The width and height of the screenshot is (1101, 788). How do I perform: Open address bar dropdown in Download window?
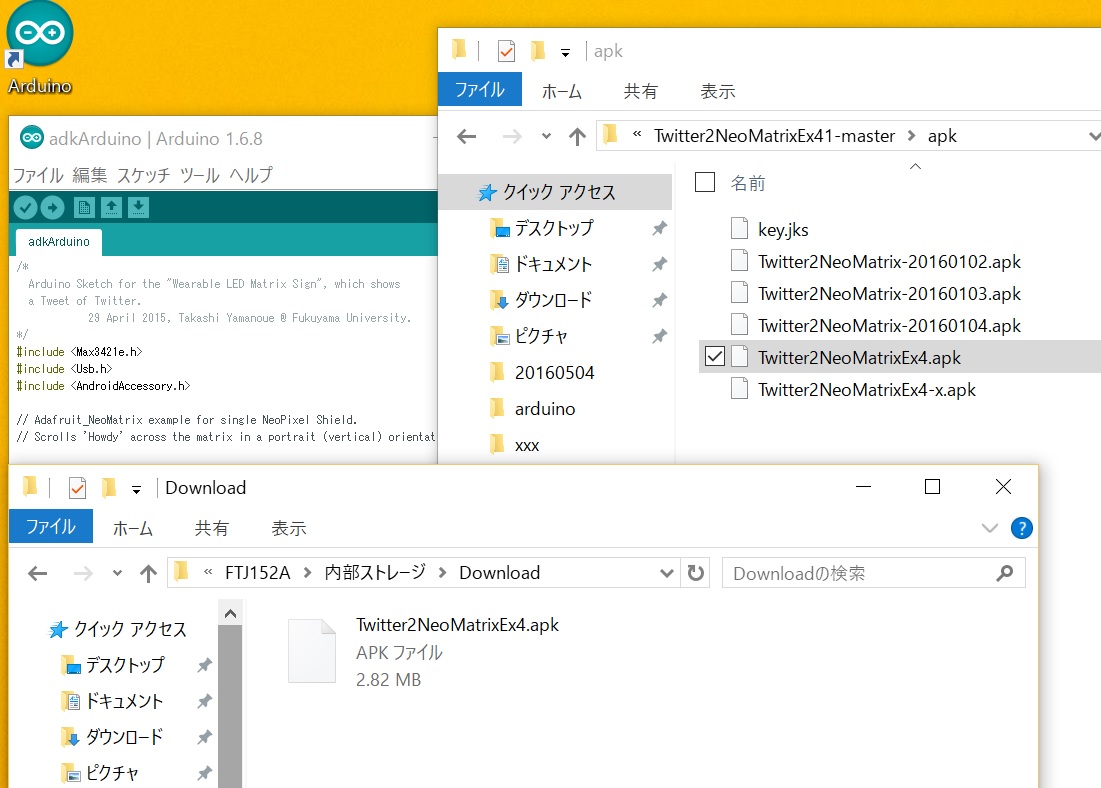667,573
